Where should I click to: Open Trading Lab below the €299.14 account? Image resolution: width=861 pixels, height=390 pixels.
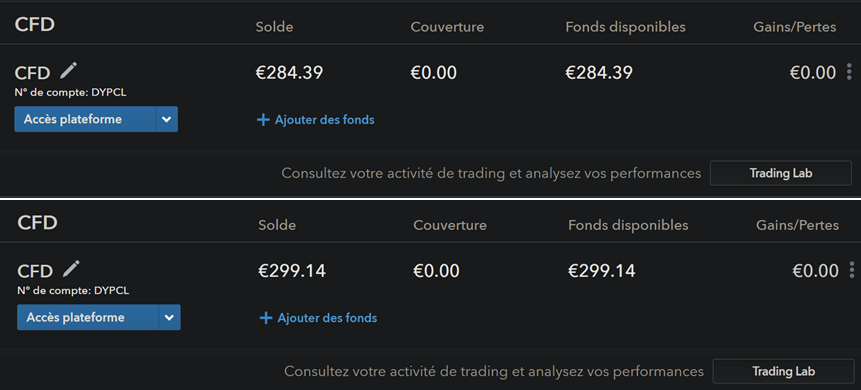coord(784,371)
